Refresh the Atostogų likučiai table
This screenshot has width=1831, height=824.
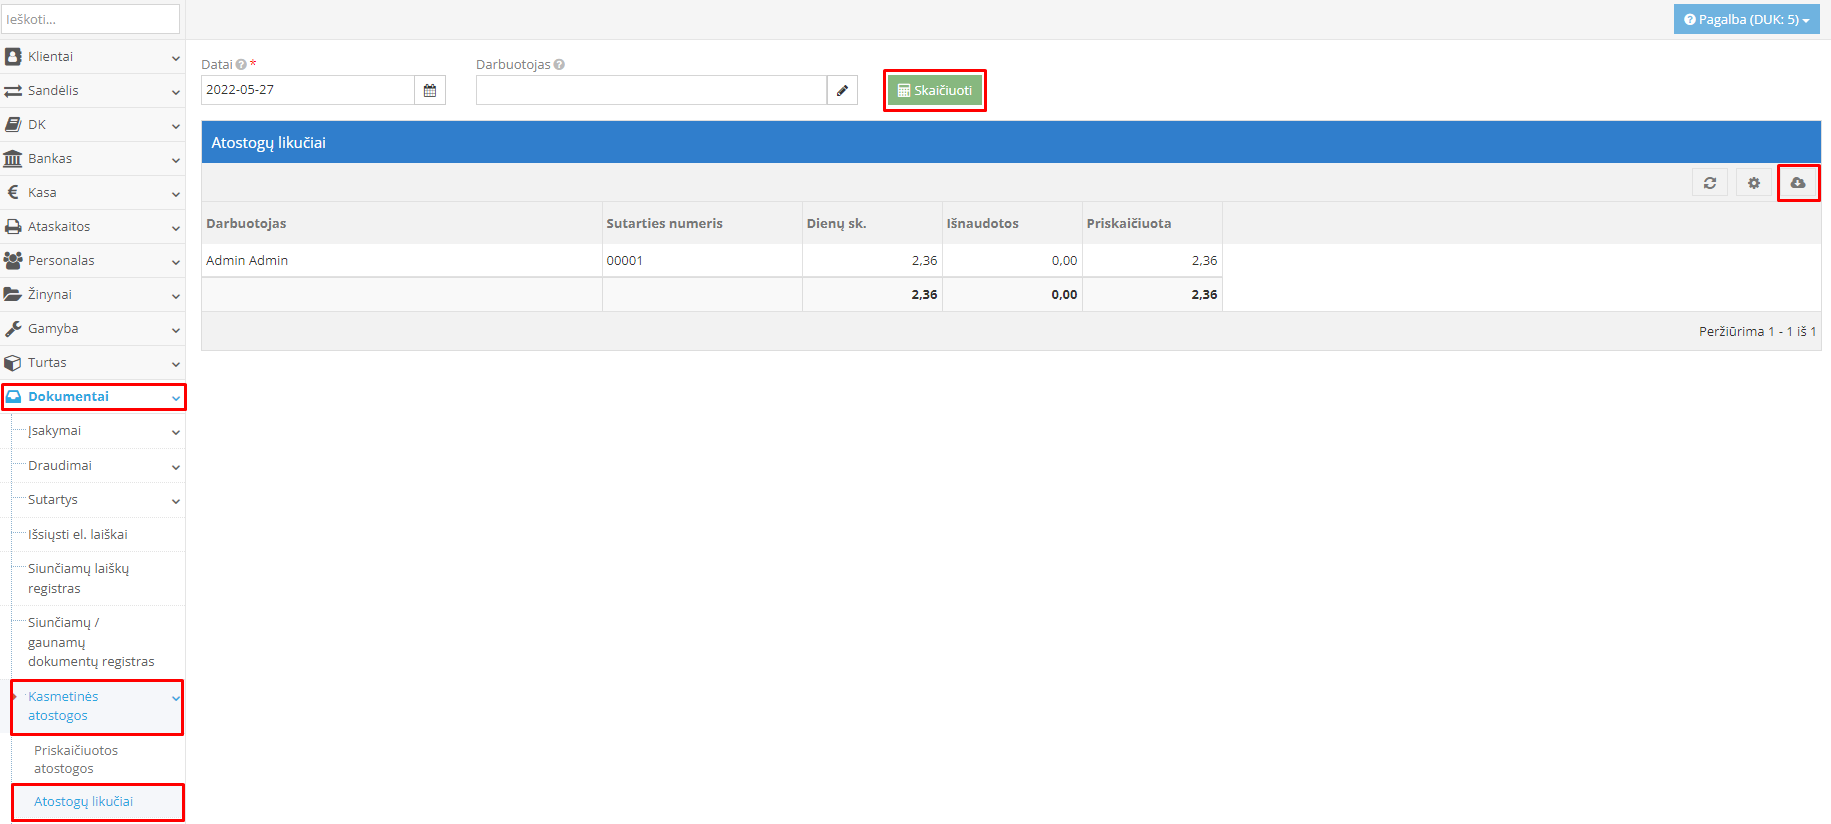click(1709, 183)
